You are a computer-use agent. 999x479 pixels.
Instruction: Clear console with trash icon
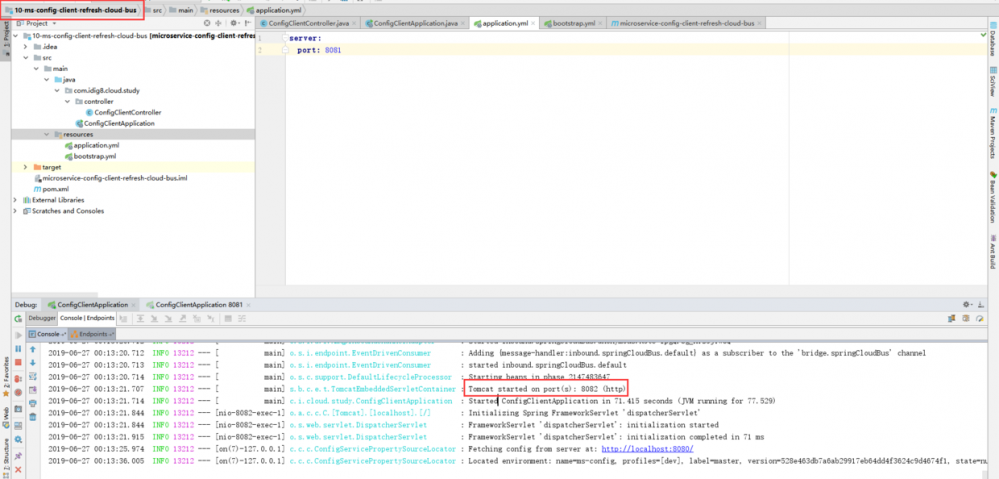coord(32,417)
